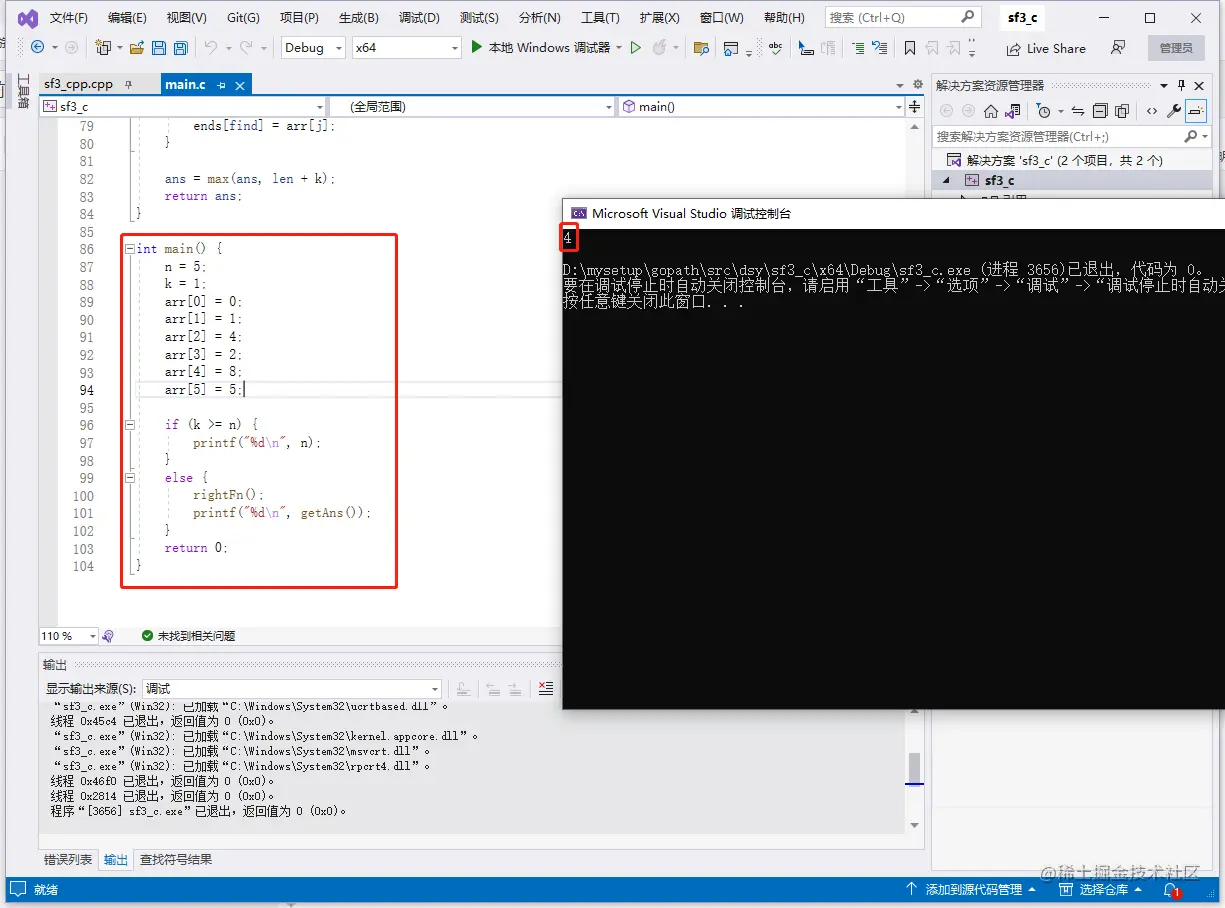Viewport: 1225px width, 908px height.
Task: Click pending changes filter clock icon
Action: [x=1045, y=111]
